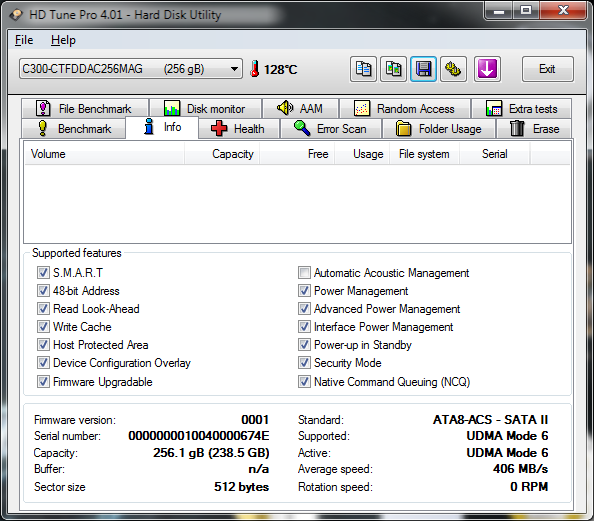Click the standard value ATA8-ACS - SATA II

pos(491,419)
